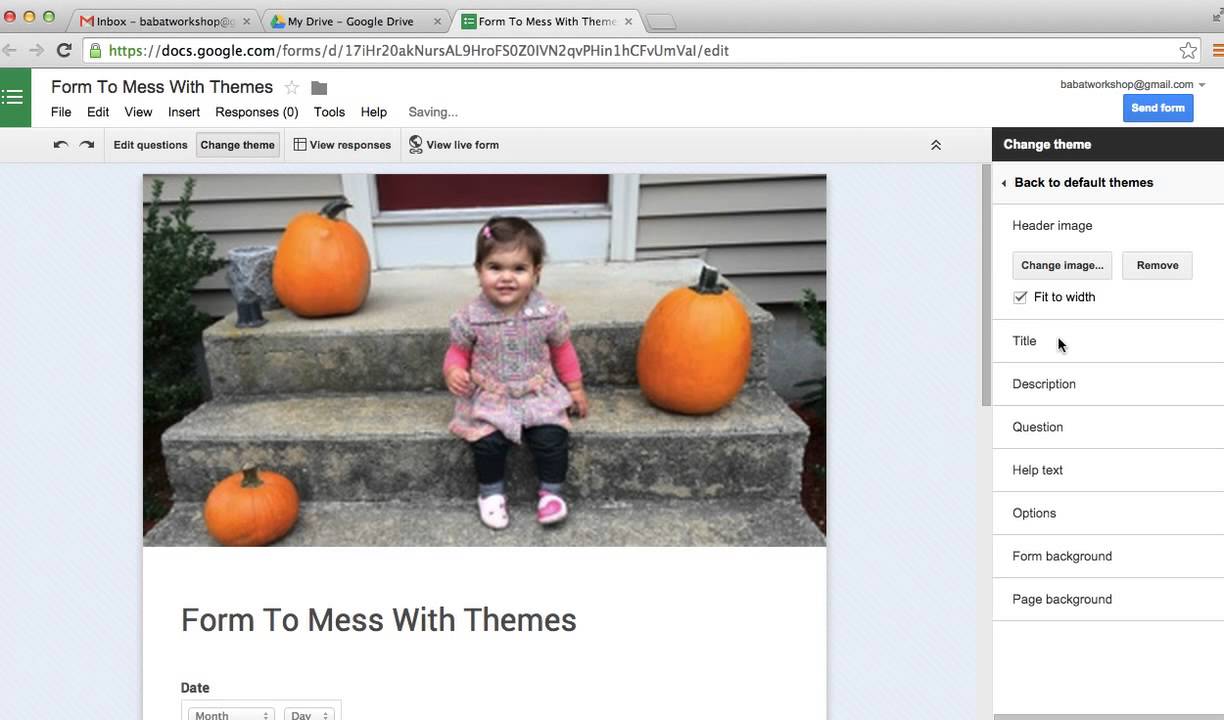Expand the Page background section
The width and height of the screenshot is (1224, 720).
tap(1108, 599)
